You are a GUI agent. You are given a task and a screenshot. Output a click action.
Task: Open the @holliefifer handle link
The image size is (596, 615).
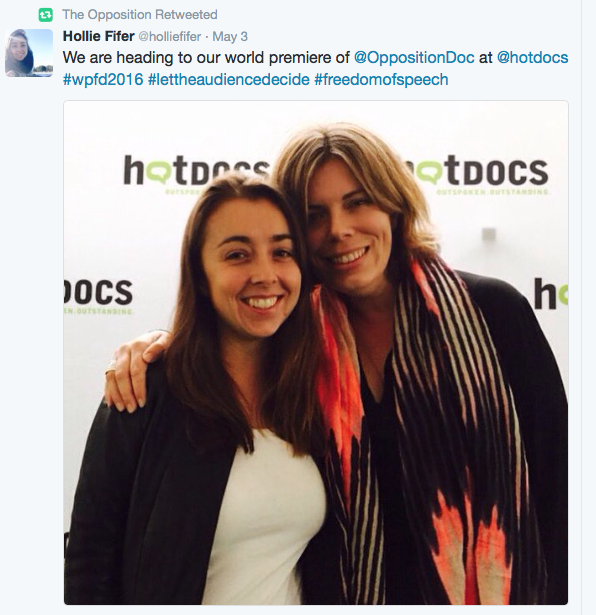pos(170,36)
